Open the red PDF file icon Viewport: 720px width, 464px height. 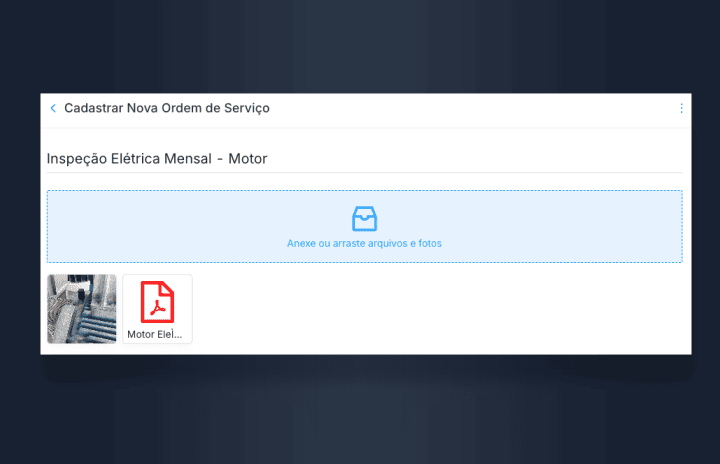[158, 302]
